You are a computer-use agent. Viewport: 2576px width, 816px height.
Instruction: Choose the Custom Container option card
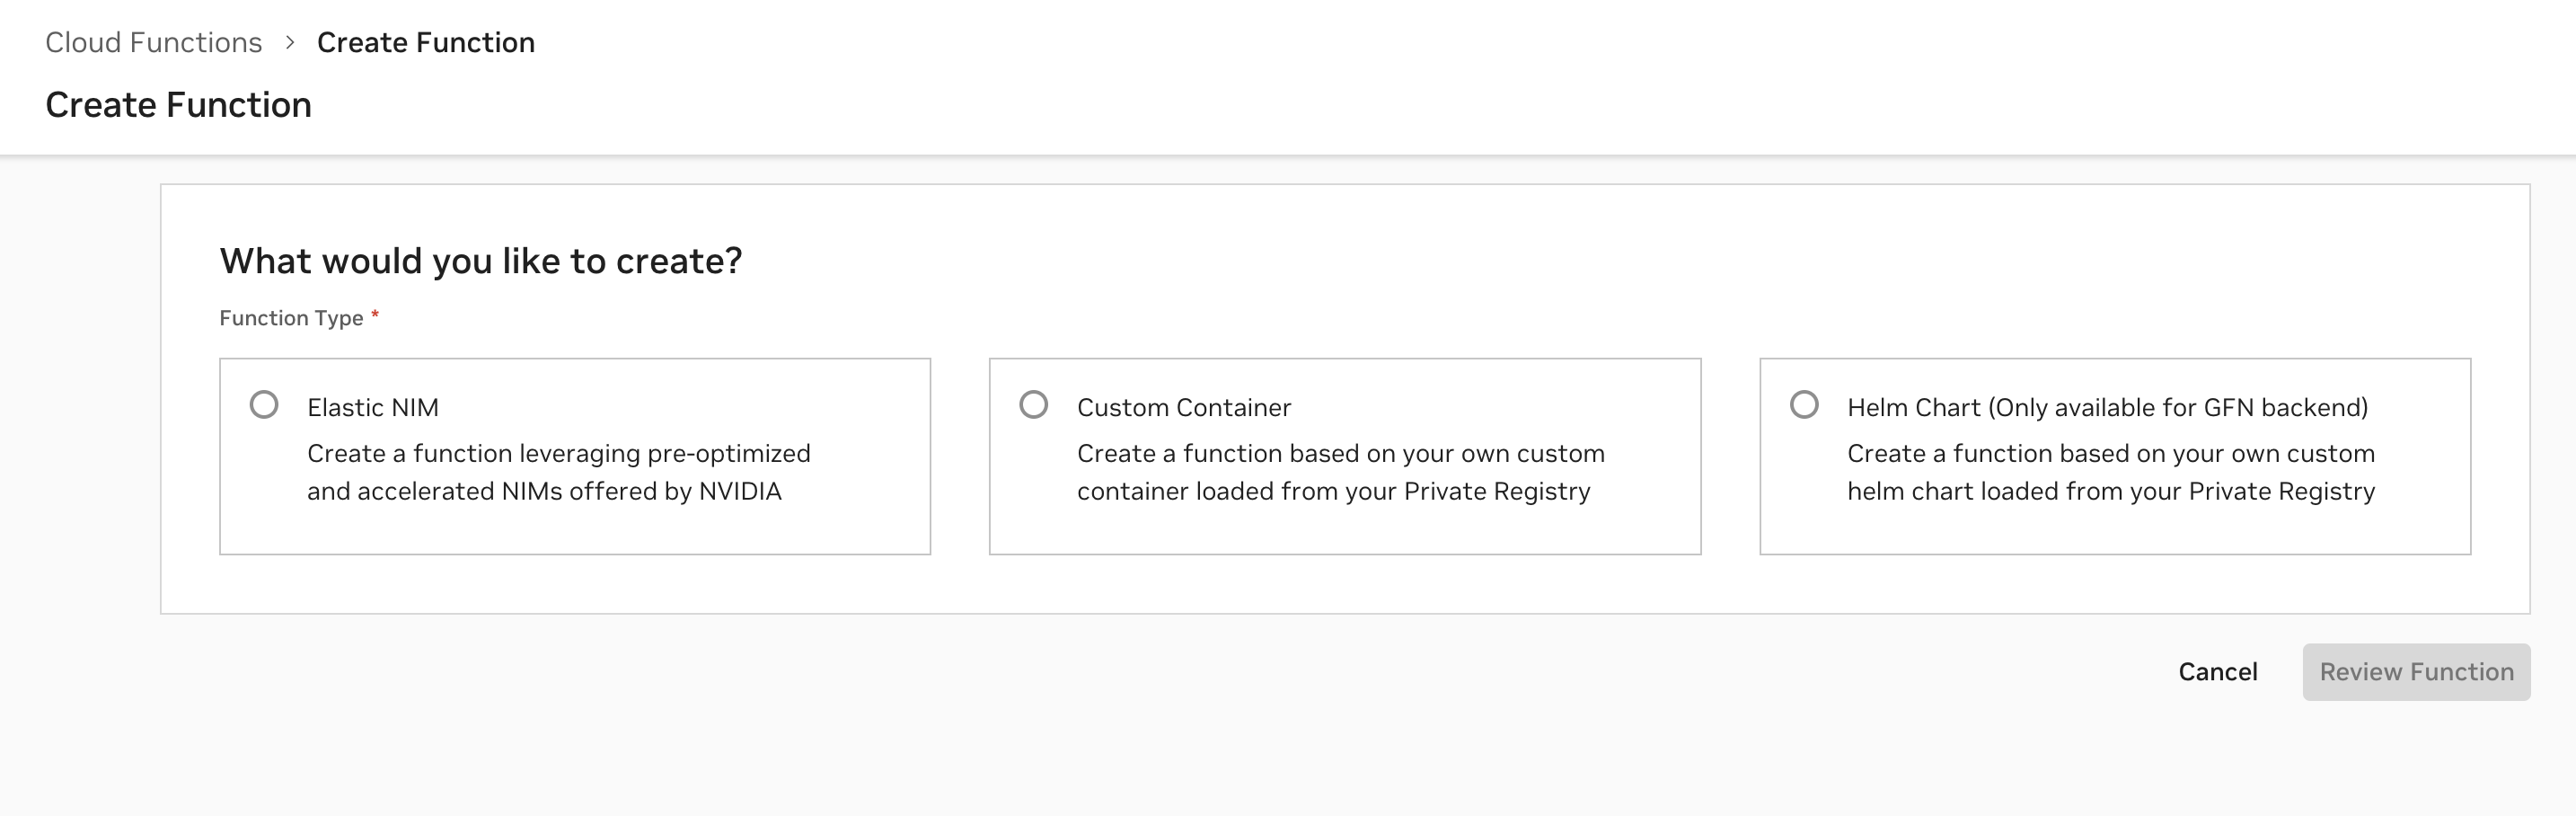(1345, 455)
